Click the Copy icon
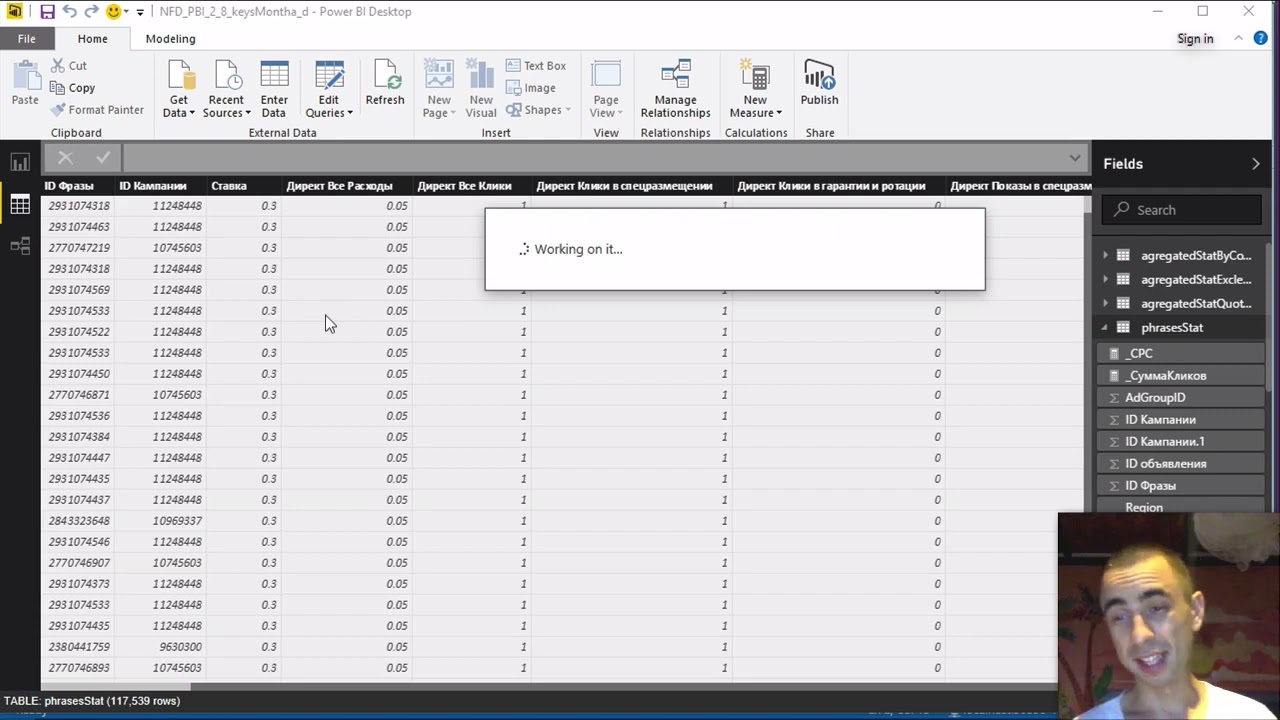Screen dimensions: 1280x720 (58, 88)
